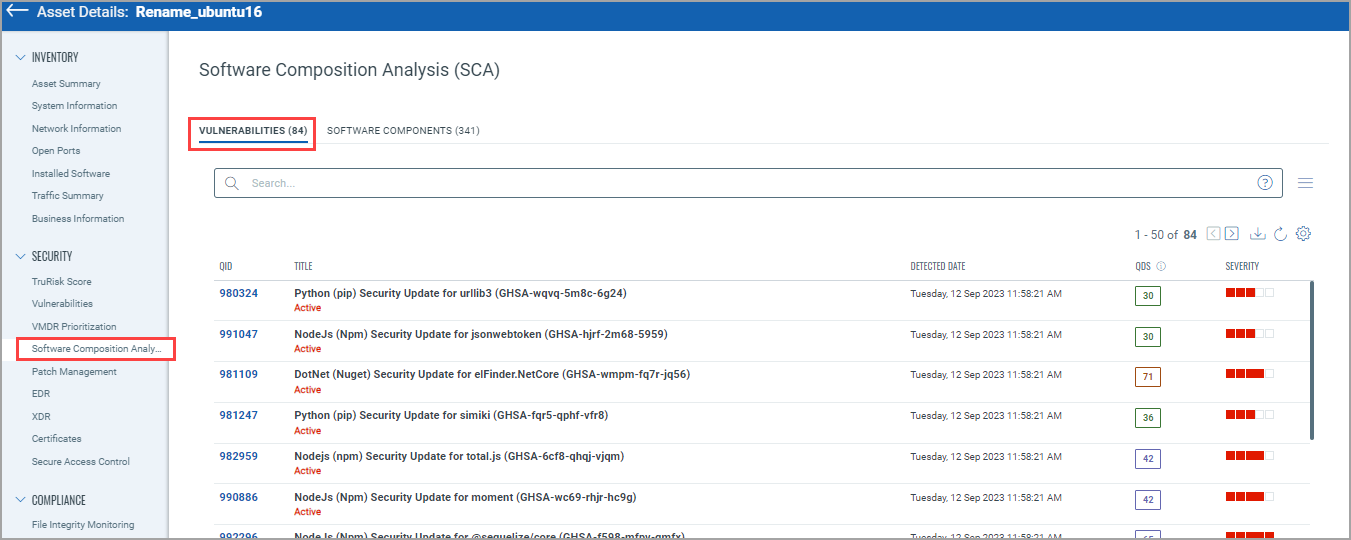Open Installed Software in sidebar
The image size is (1351, 540).
coord(71,174)
